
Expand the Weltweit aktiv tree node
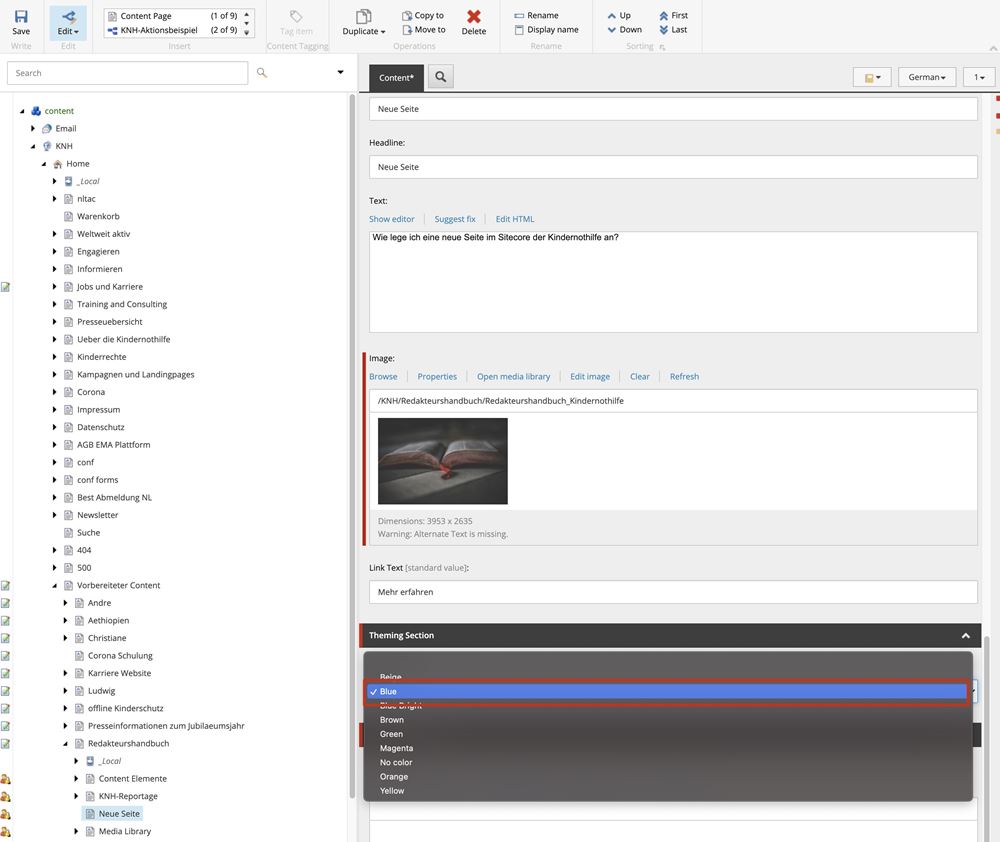tap(55, 234)
